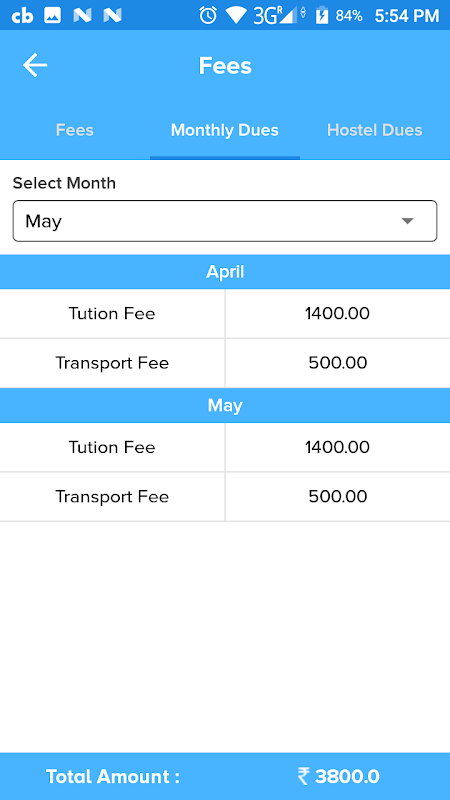
Task: Tap the image notification icon
Action: [x=53, y=16]
